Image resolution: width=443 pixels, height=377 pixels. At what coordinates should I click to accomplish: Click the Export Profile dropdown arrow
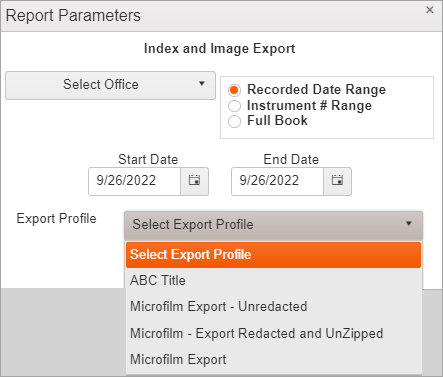(409, 223)
